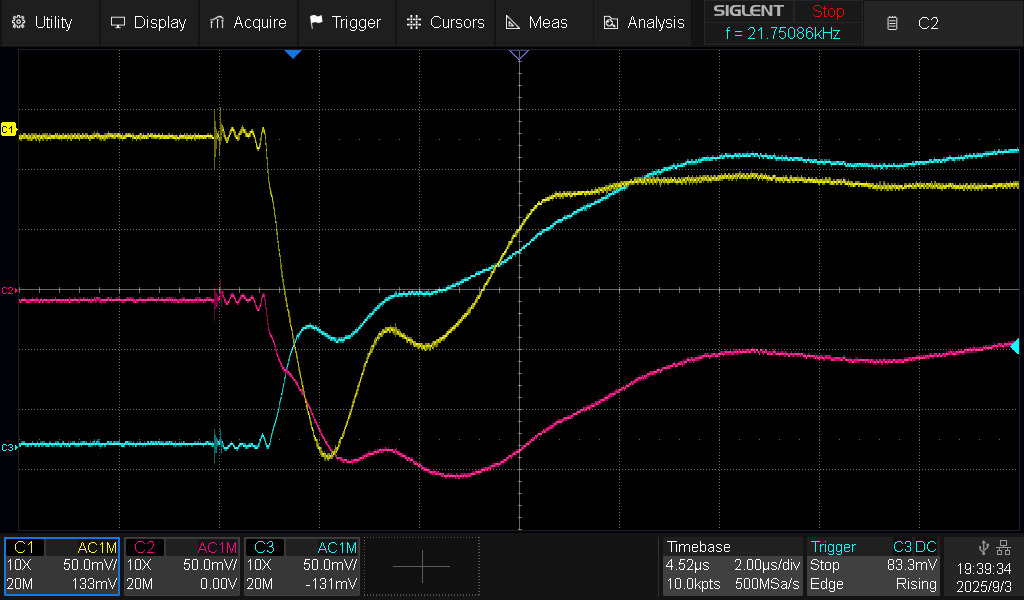Expand the Timebase settings box
1024x600 pixels.
click(732, 566)
